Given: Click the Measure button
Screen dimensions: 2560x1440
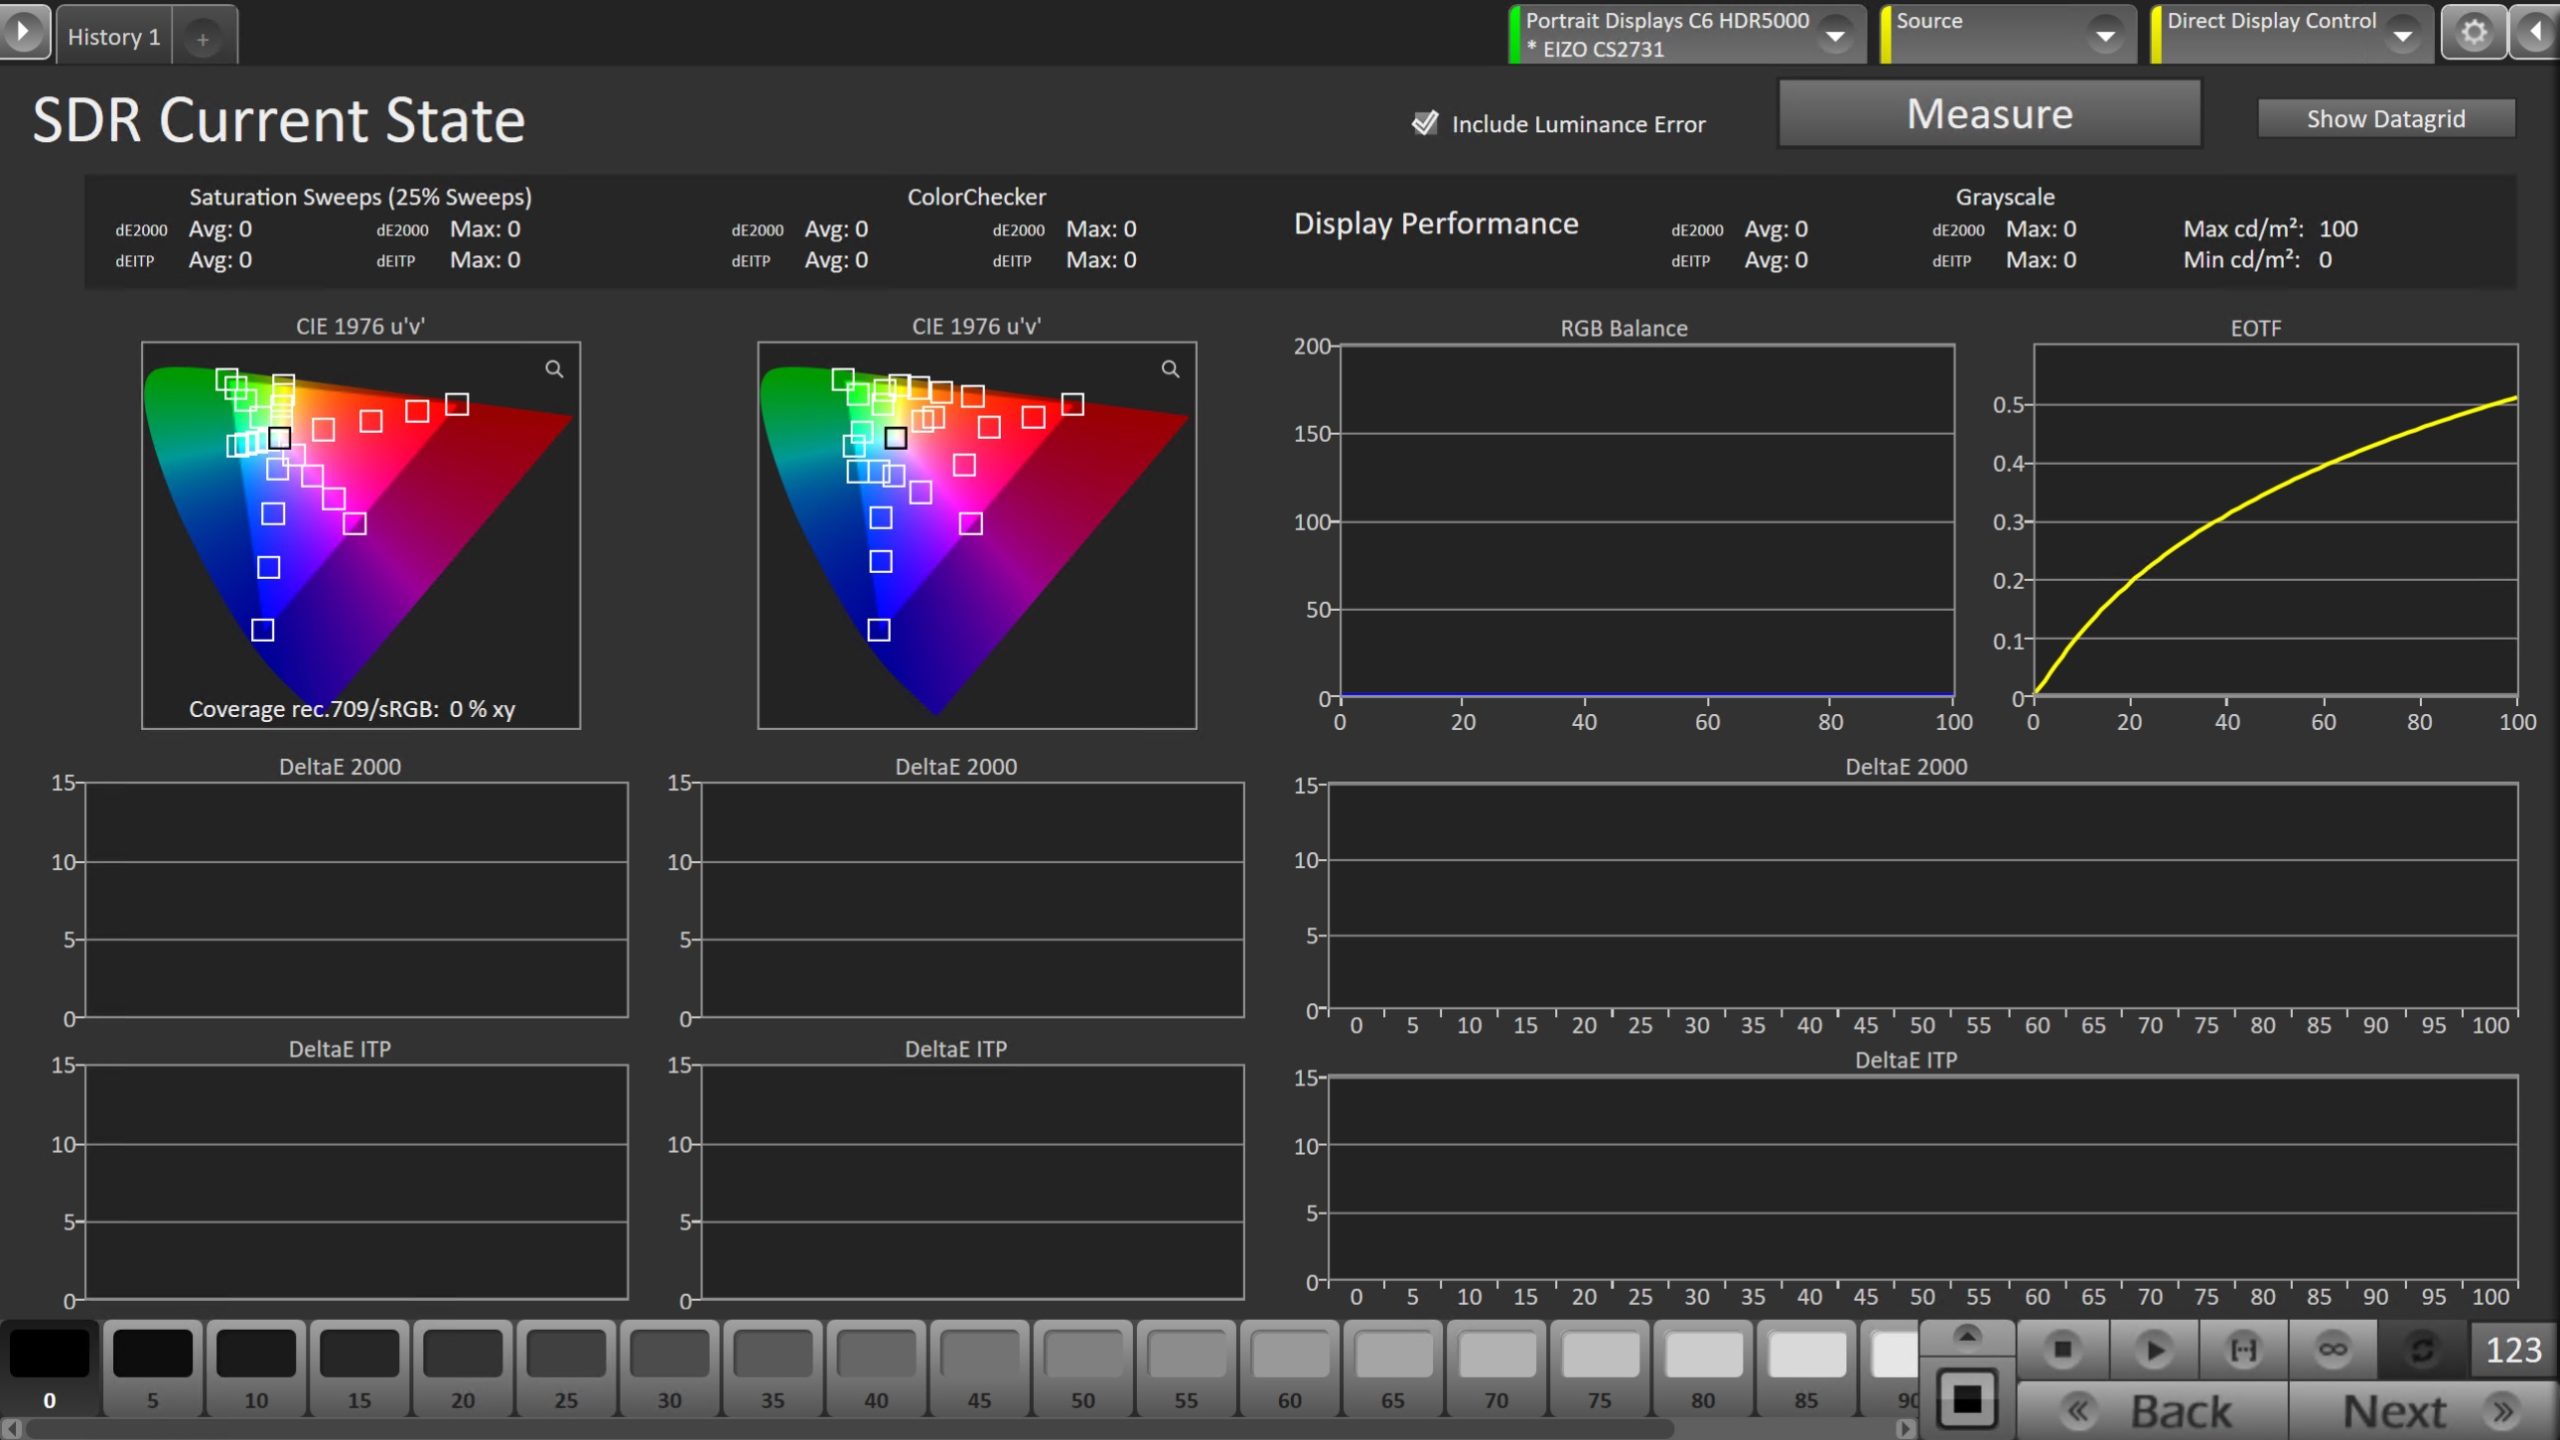Looking at the screenshot, I should 1989,114.
